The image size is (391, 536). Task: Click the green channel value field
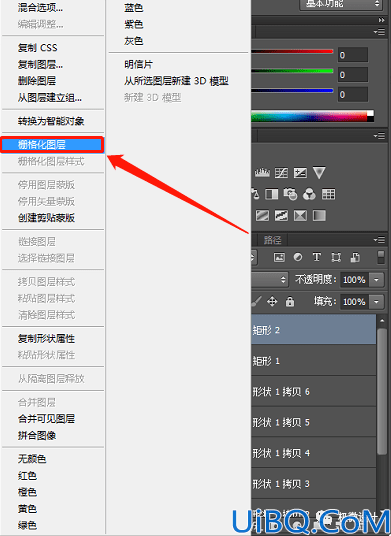pyautogui.click(x=353, y=75)
